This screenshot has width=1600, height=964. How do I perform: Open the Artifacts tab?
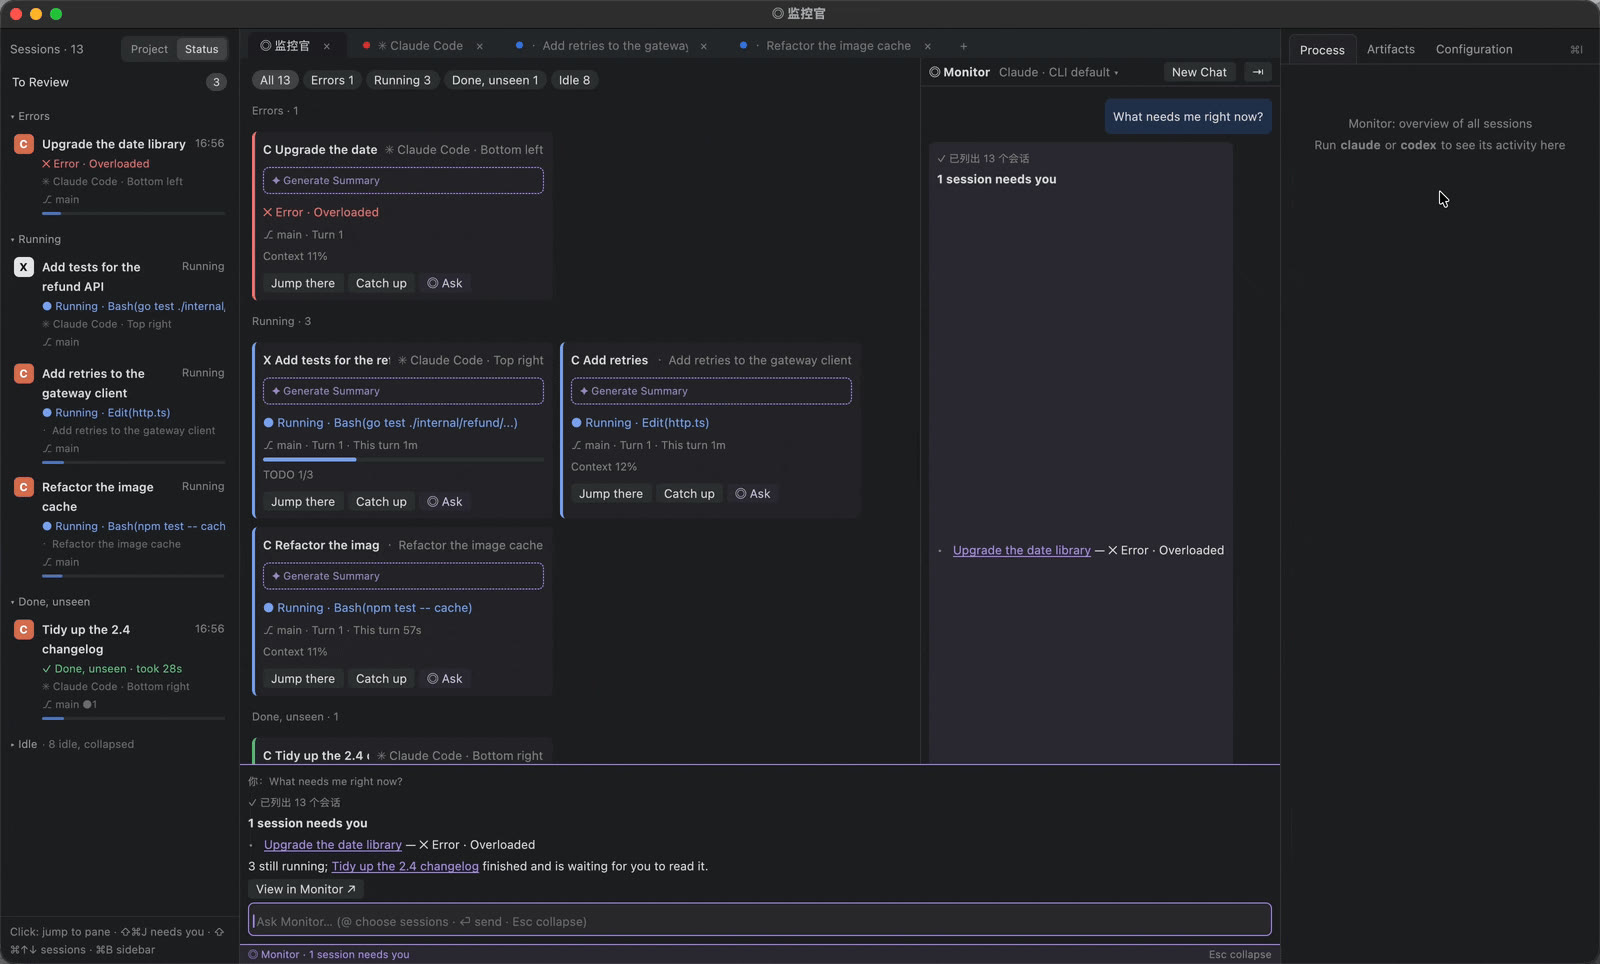tap(1391, 49)
